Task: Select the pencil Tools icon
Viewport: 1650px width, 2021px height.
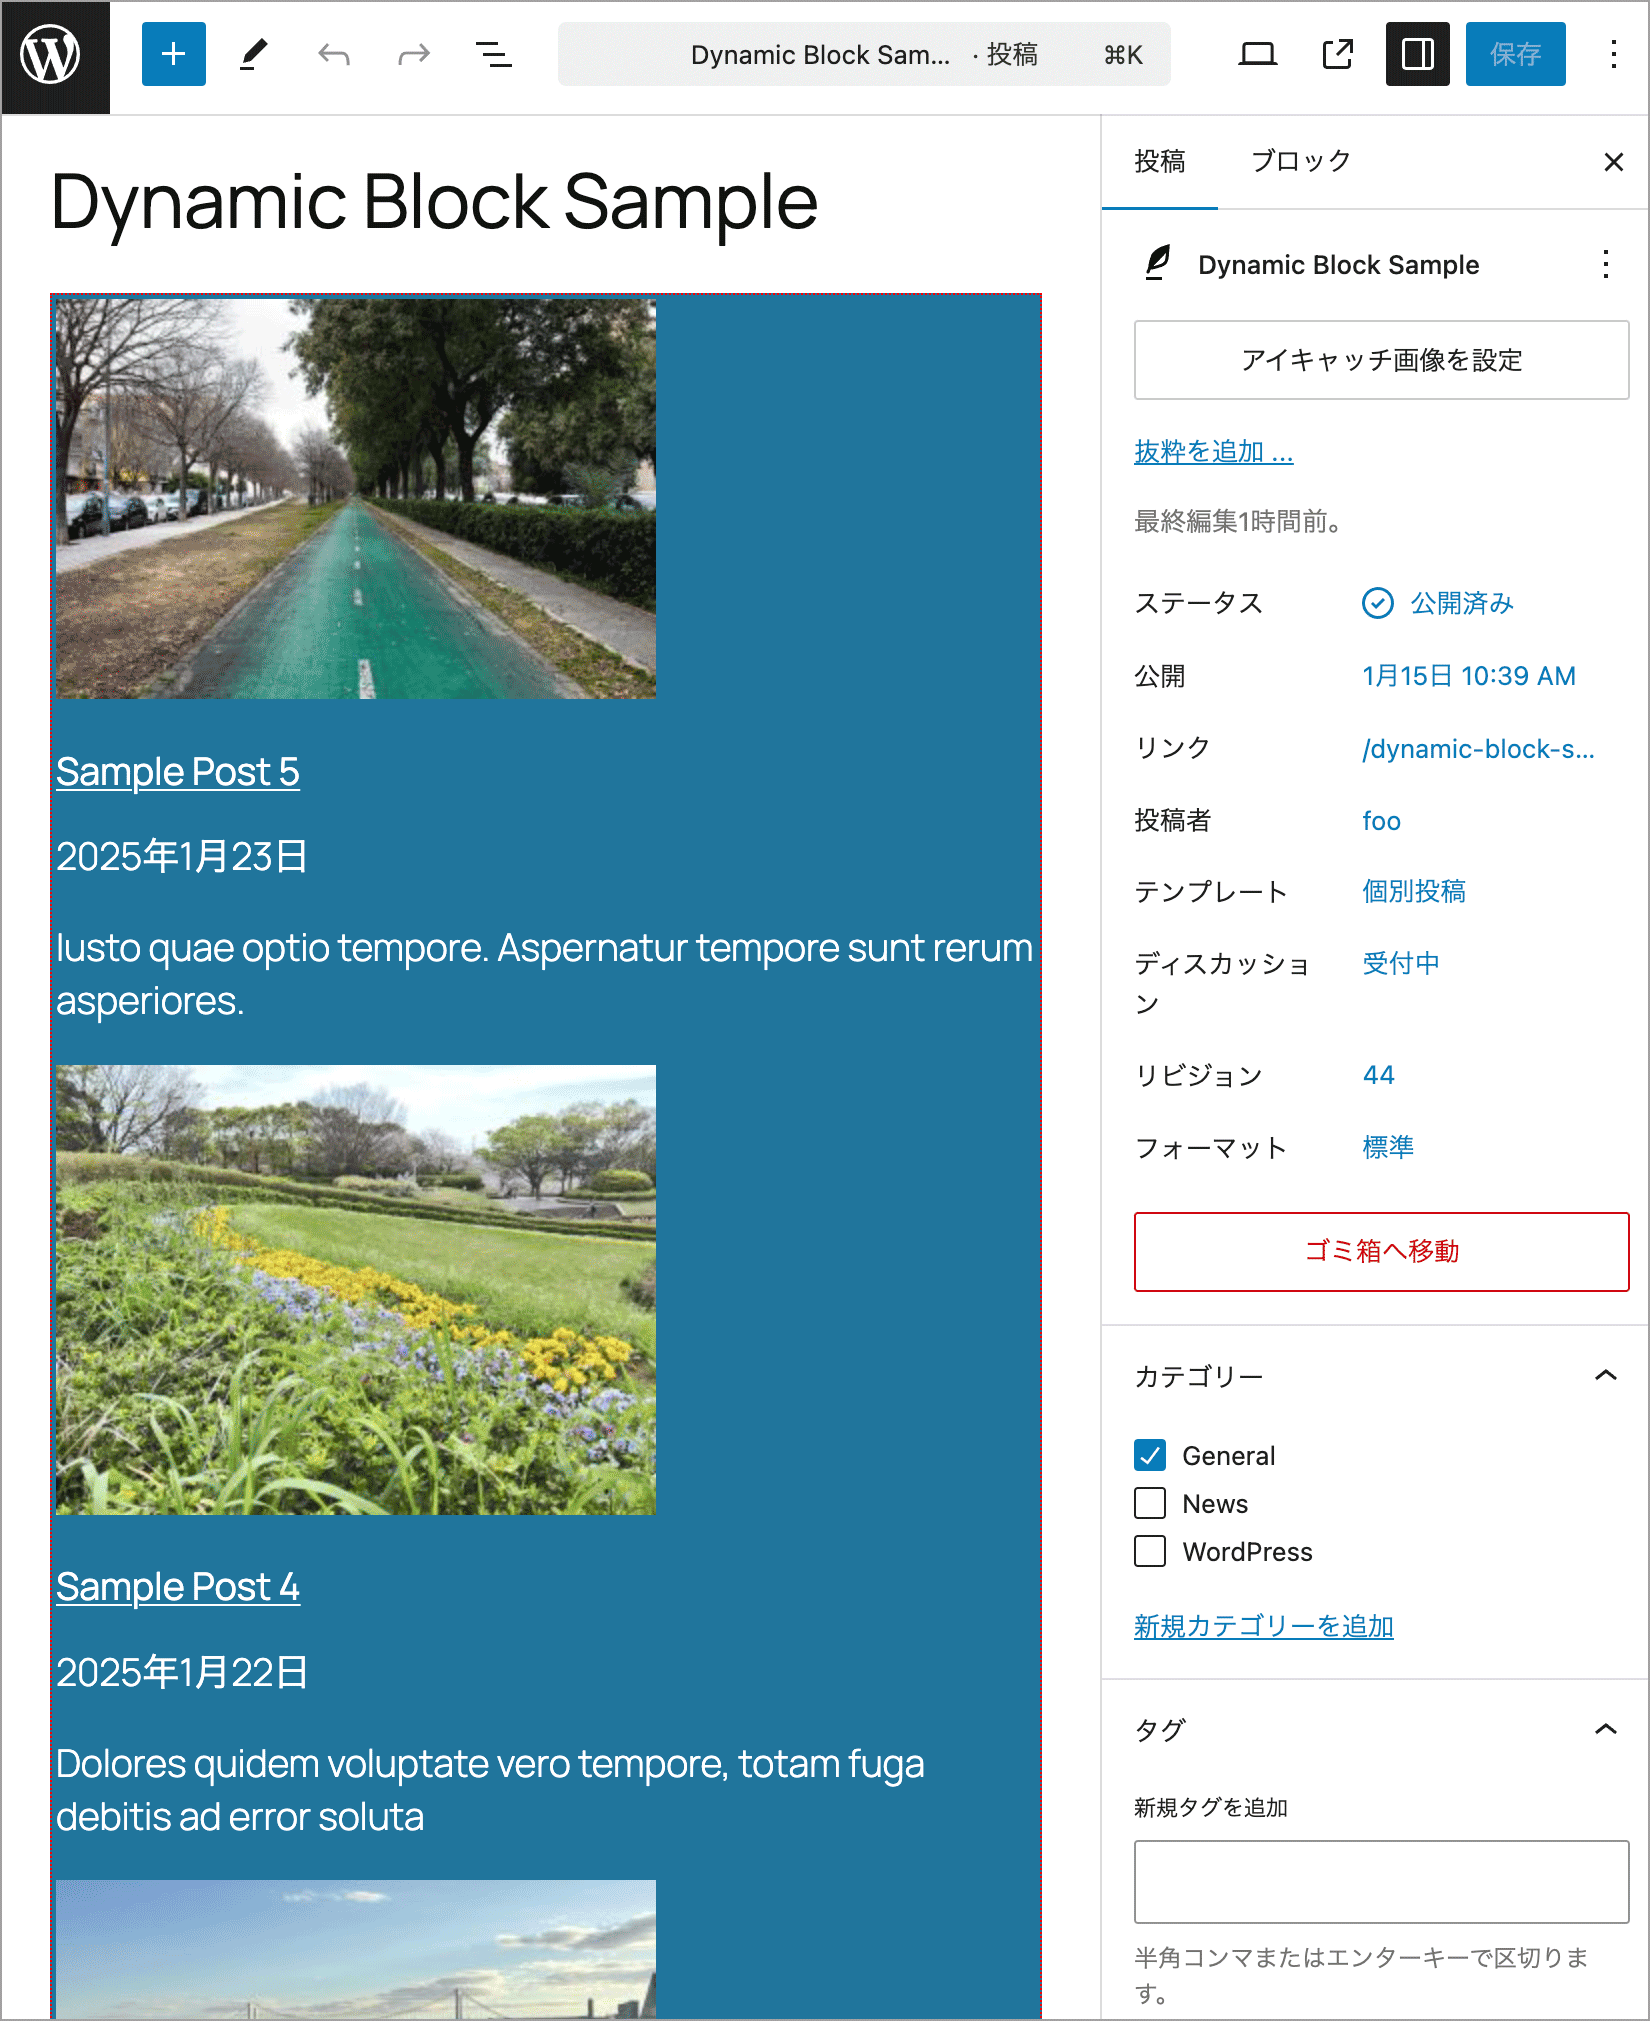Action: click(254, 54)
